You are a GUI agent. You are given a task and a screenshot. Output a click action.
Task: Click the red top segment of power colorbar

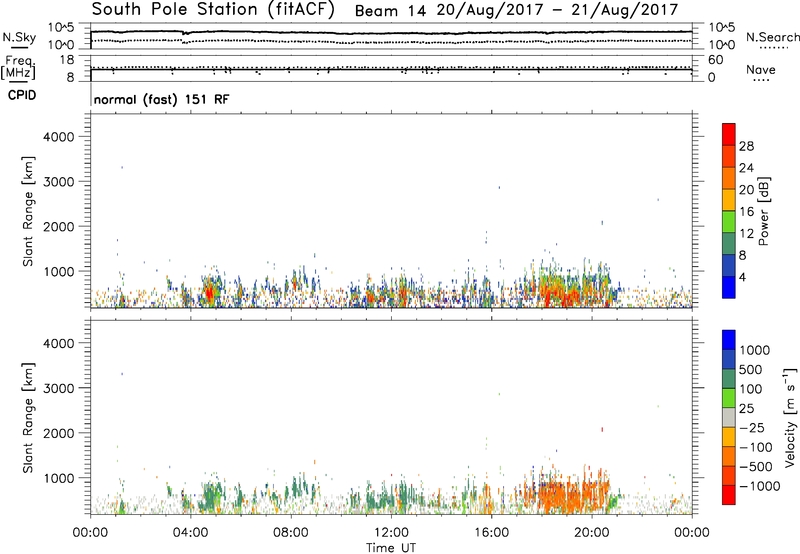click(x=729, y=134)
